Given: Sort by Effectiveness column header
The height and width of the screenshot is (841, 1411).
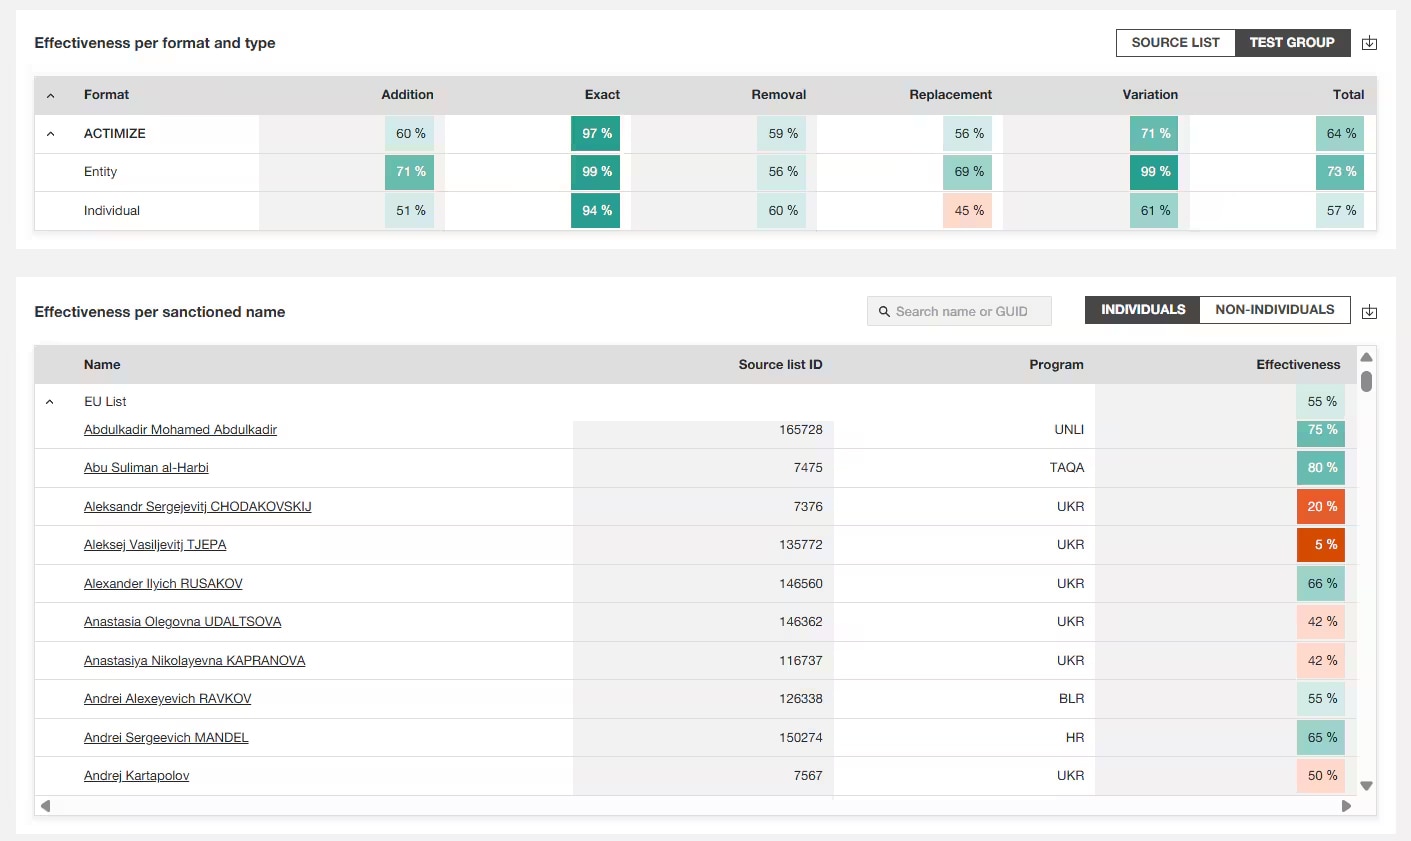Looking at the screenshot, I should click(1297, 365).
